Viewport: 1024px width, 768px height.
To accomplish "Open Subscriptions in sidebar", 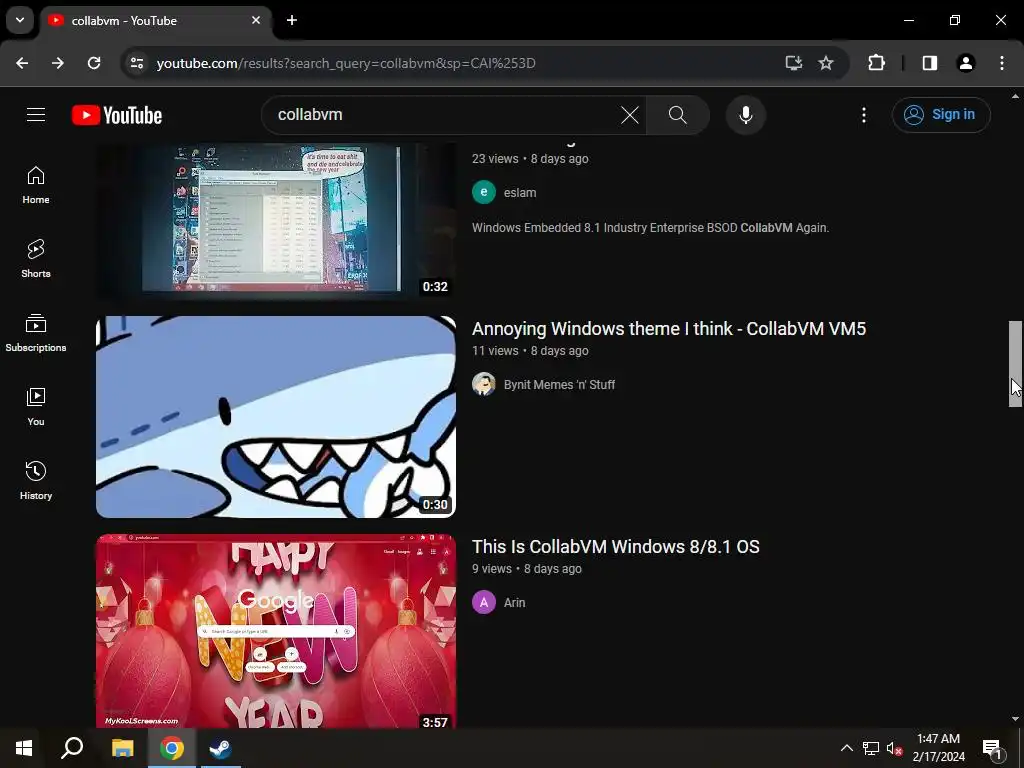I will 36,333.
